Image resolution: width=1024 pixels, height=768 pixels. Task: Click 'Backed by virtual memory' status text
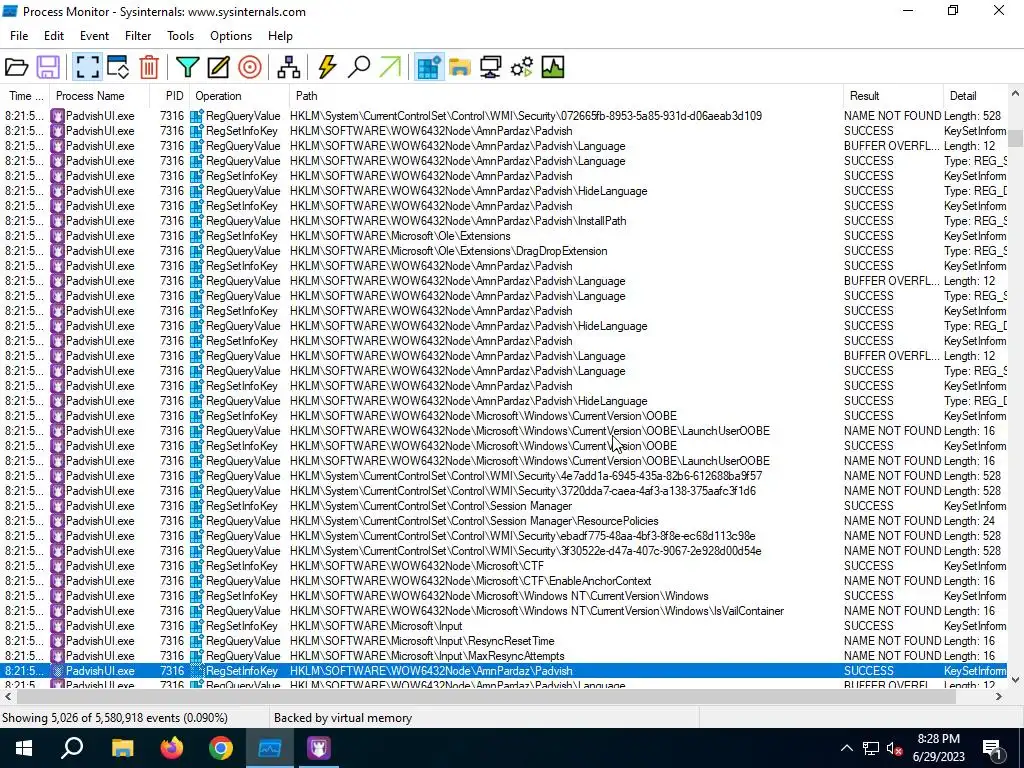(x=343, y=718)
